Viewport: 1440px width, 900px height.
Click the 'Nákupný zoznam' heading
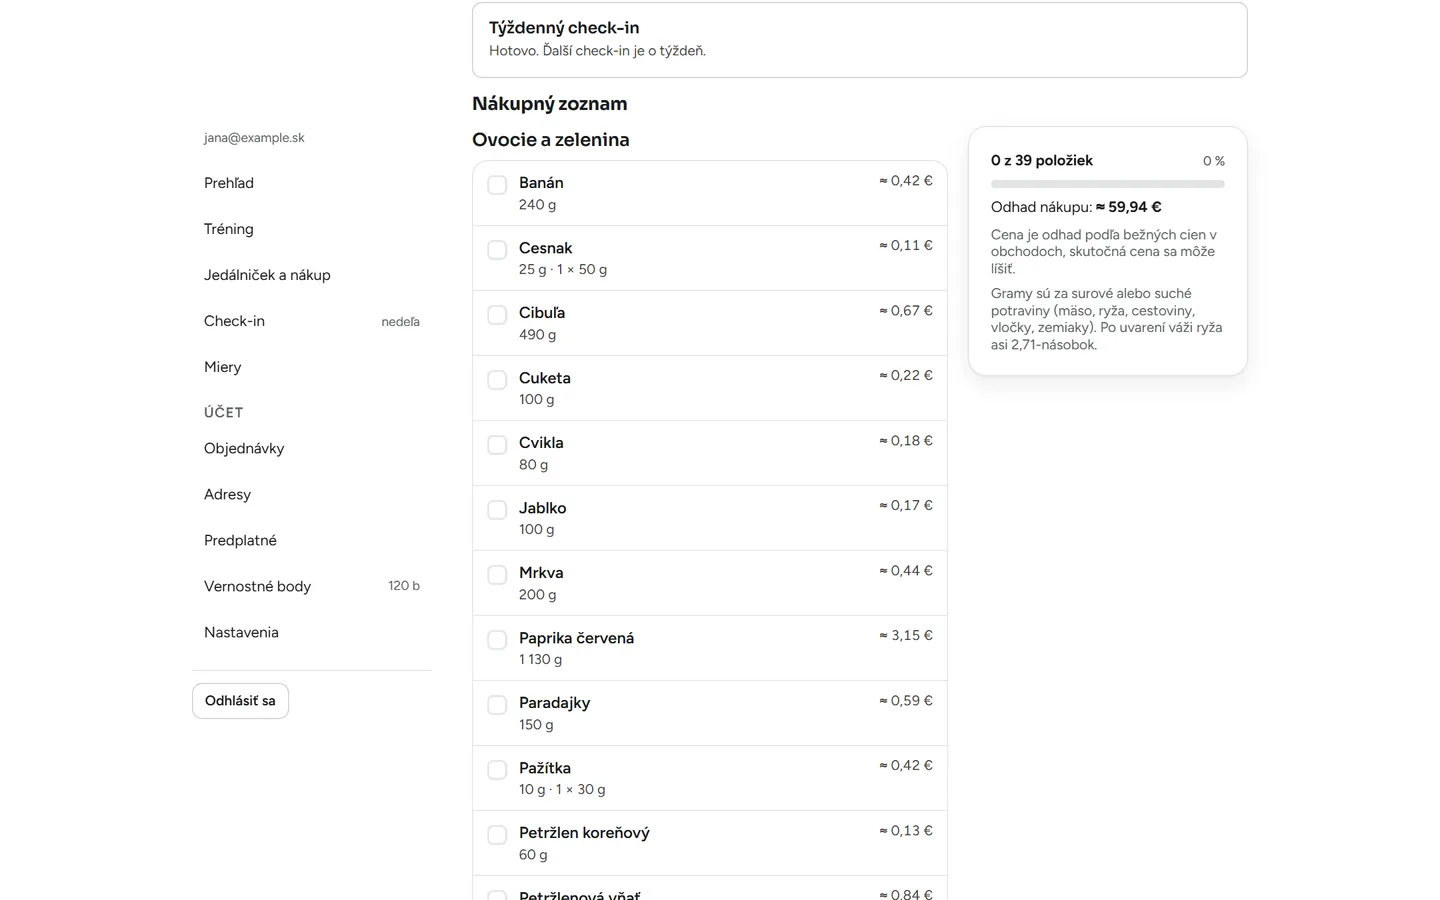[550, 104]
